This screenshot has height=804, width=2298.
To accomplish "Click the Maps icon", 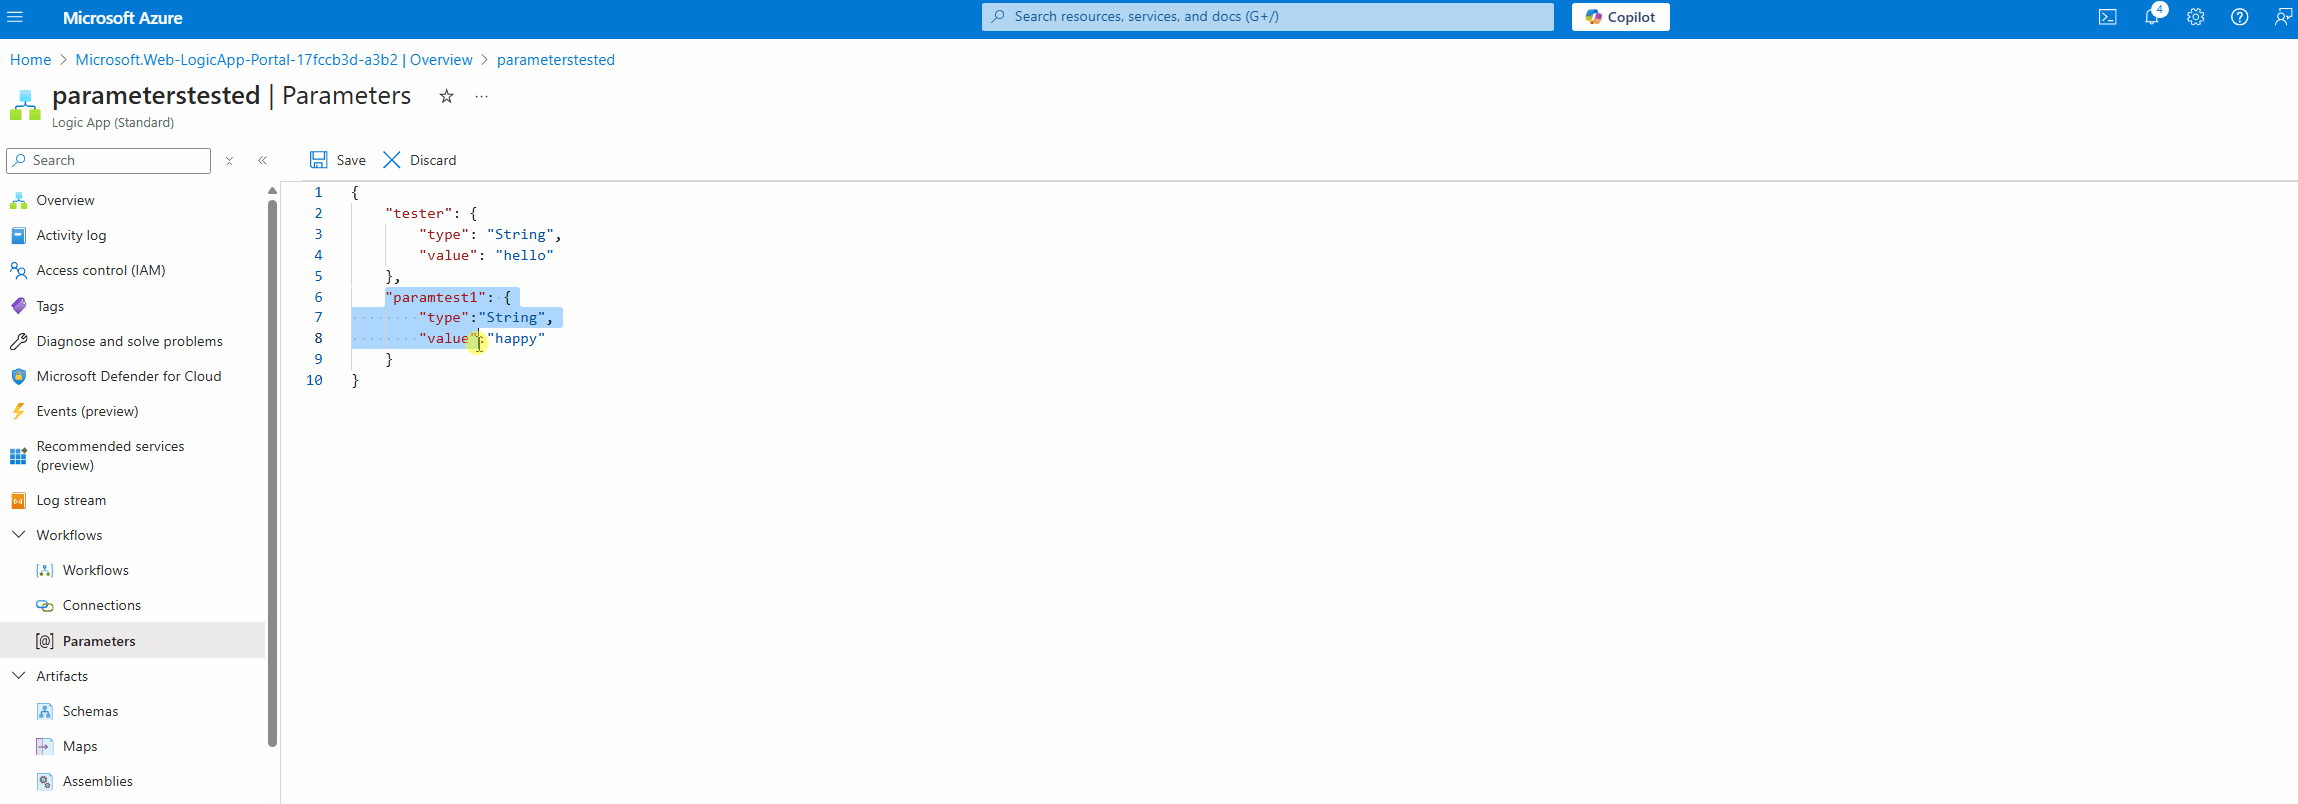I will tap(44, 746).
